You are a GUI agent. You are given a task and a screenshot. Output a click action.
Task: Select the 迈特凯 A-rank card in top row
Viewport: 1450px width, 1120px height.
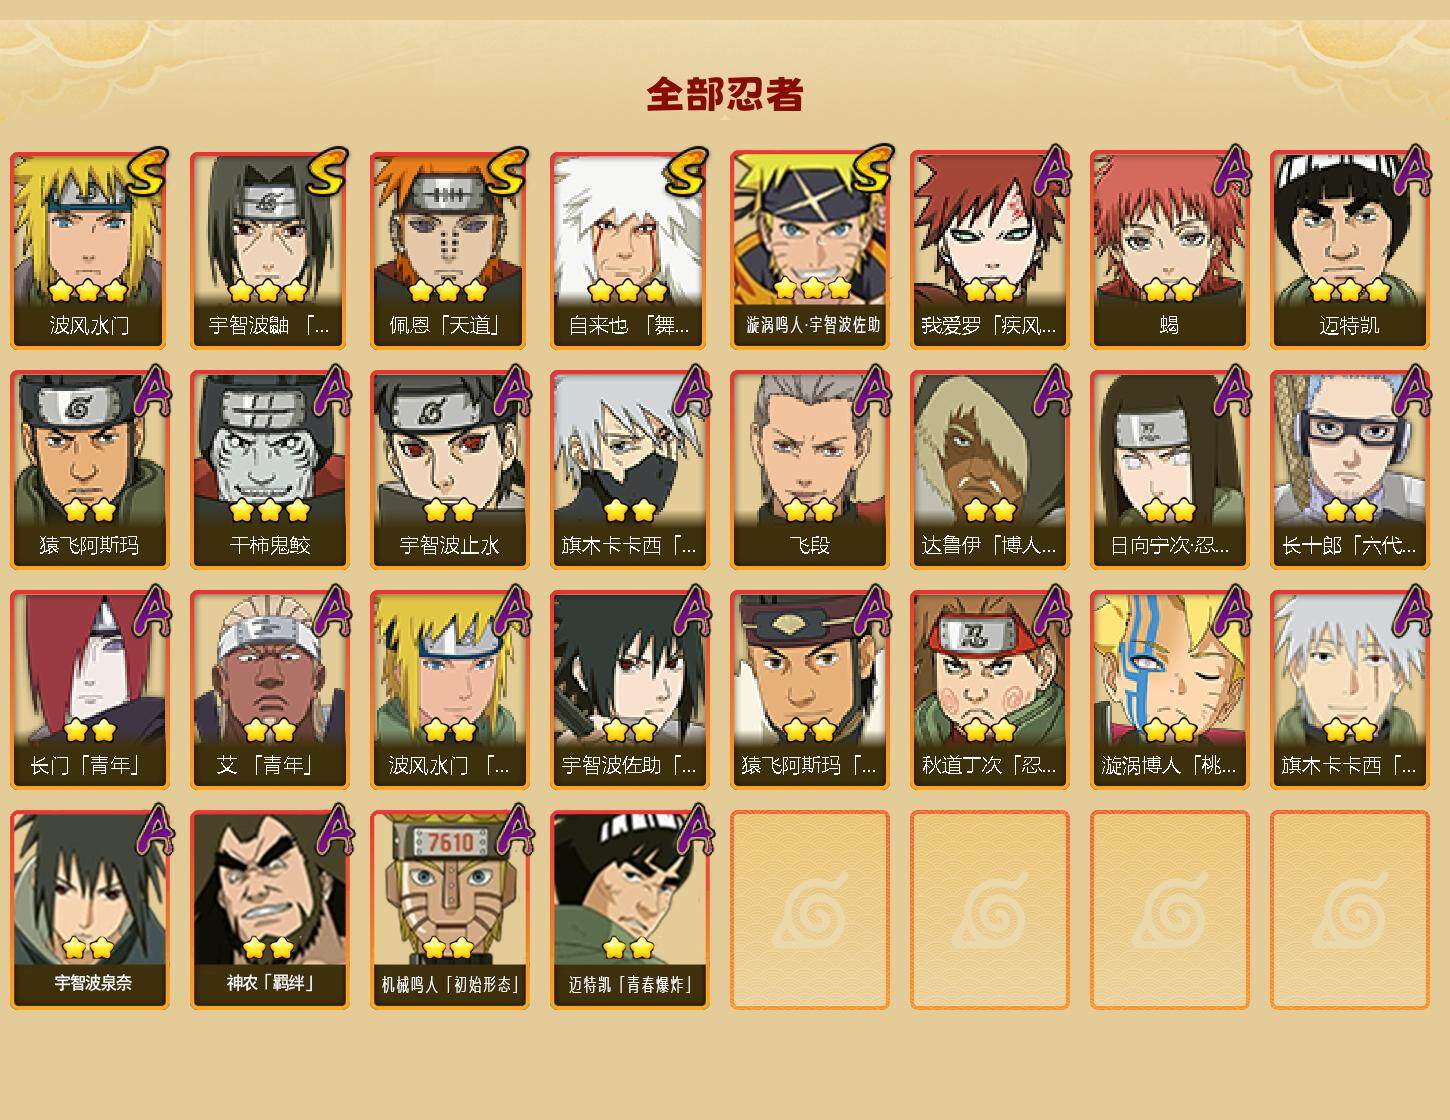pos(1350,250)
